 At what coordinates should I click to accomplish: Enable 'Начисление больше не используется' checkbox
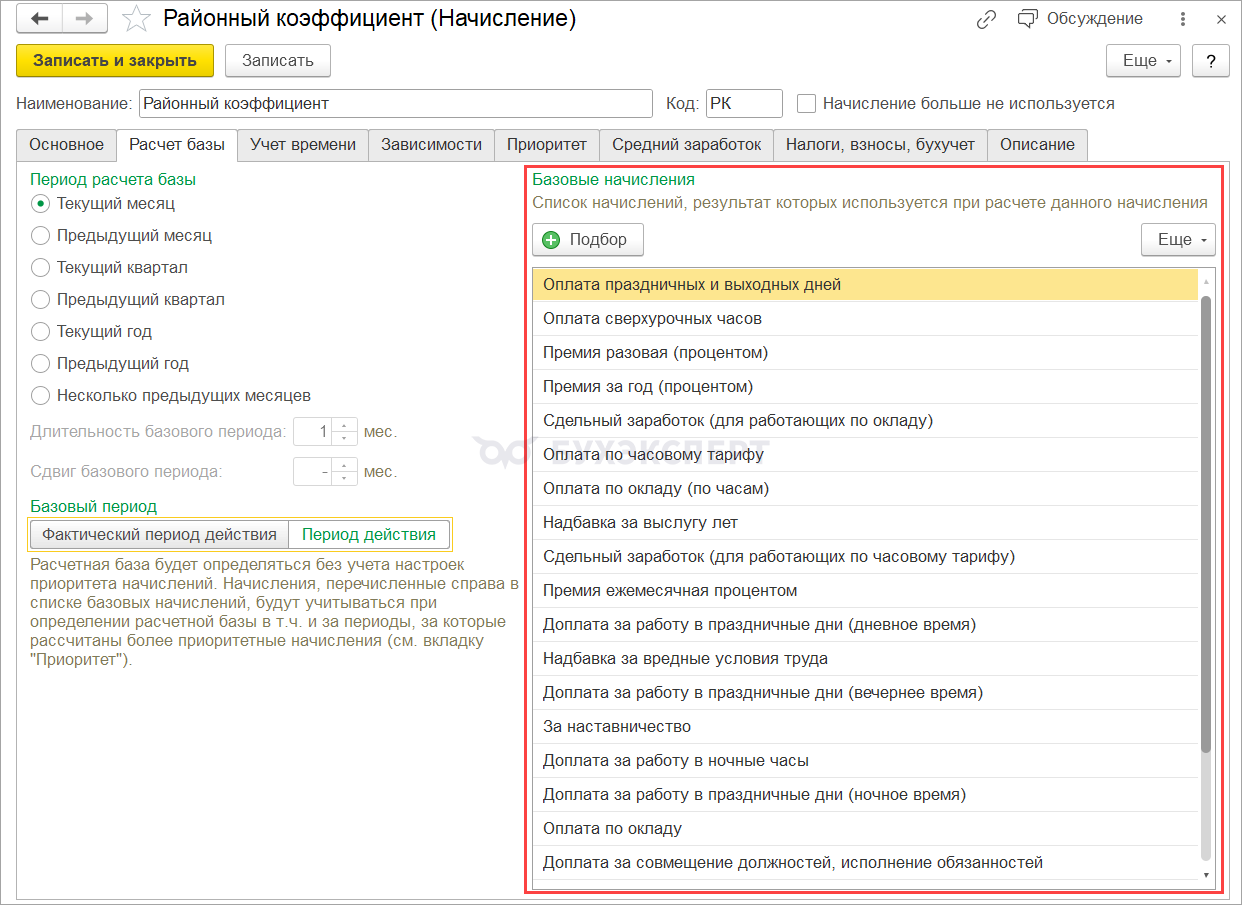click(806, 103)
